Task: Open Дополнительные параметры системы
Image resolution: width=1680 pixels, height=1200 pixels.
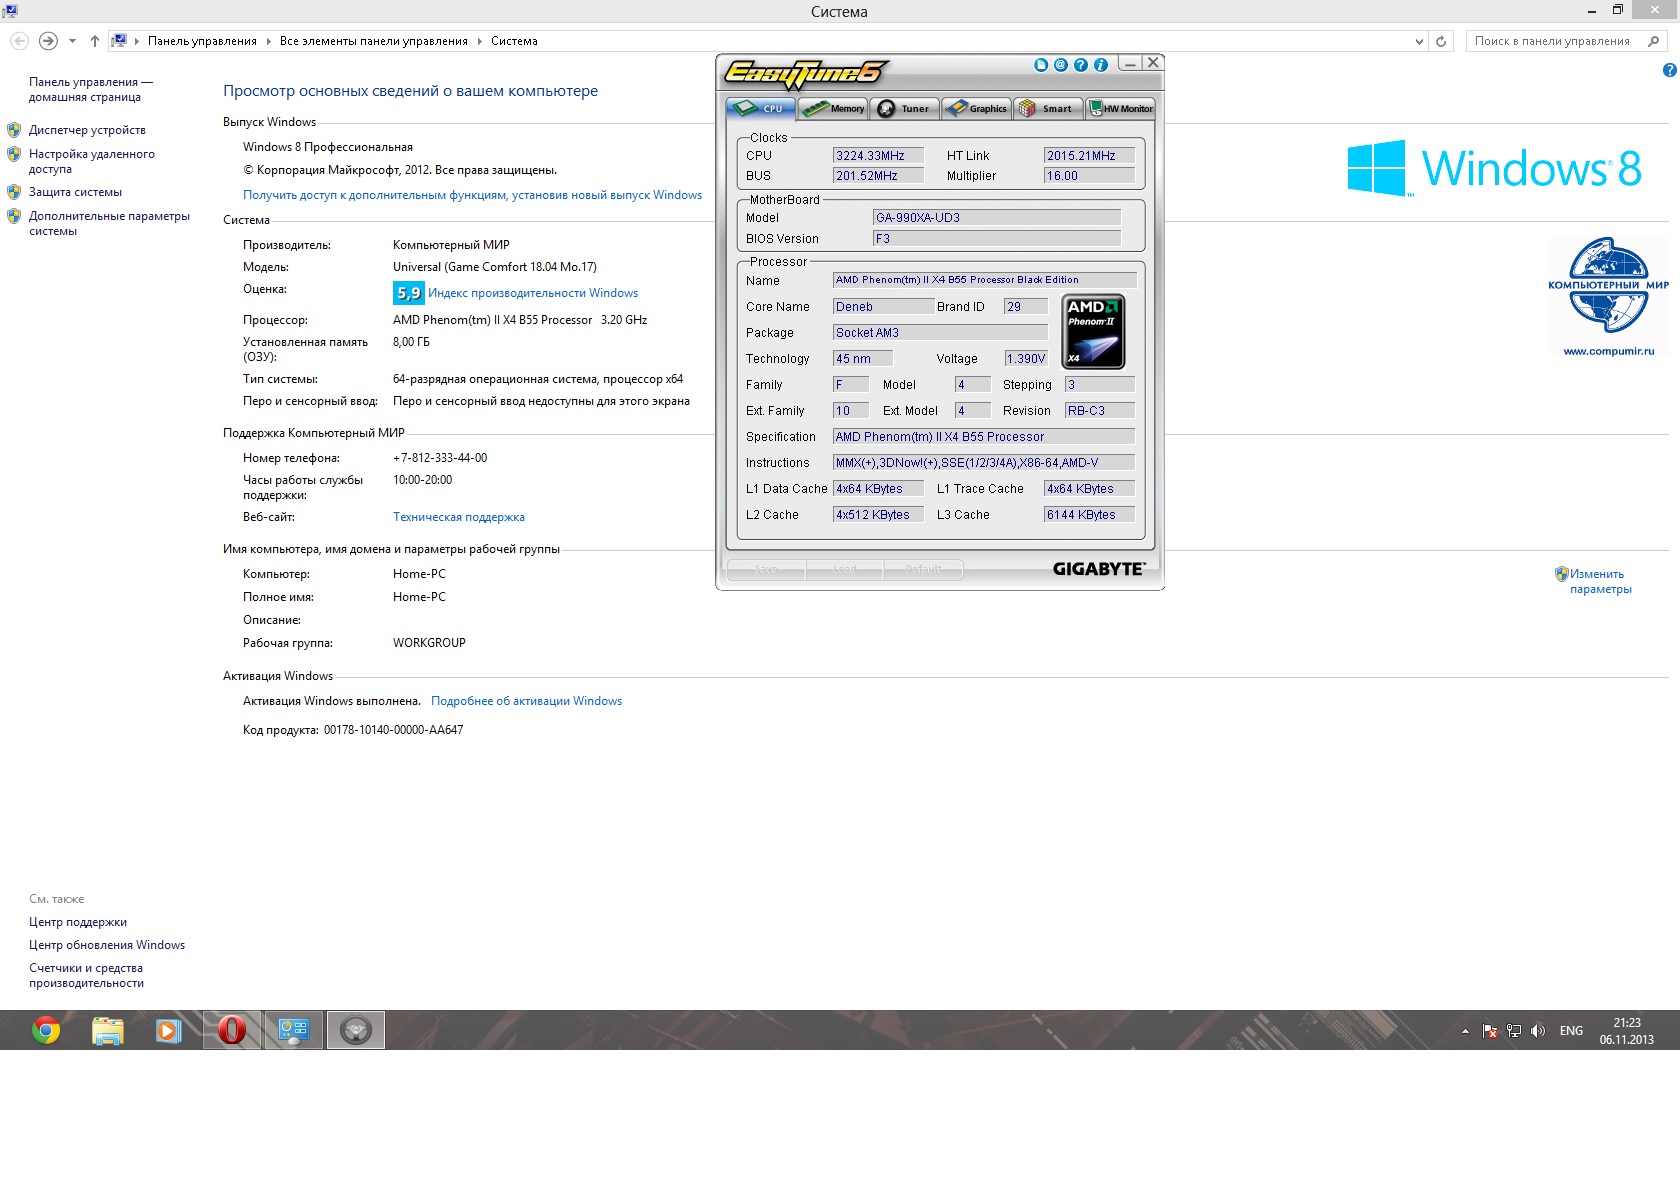Action: [109, 223]
